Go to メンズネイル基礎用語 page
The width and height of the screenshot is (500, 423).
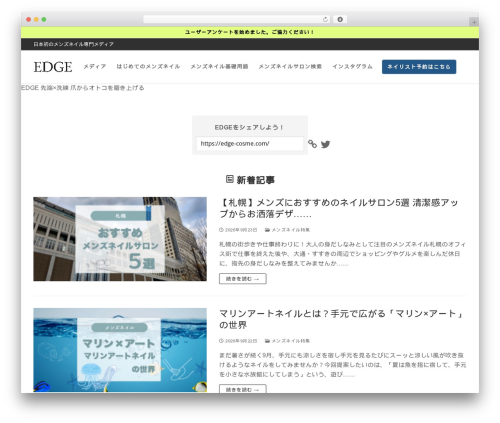(x=219, y=66)
